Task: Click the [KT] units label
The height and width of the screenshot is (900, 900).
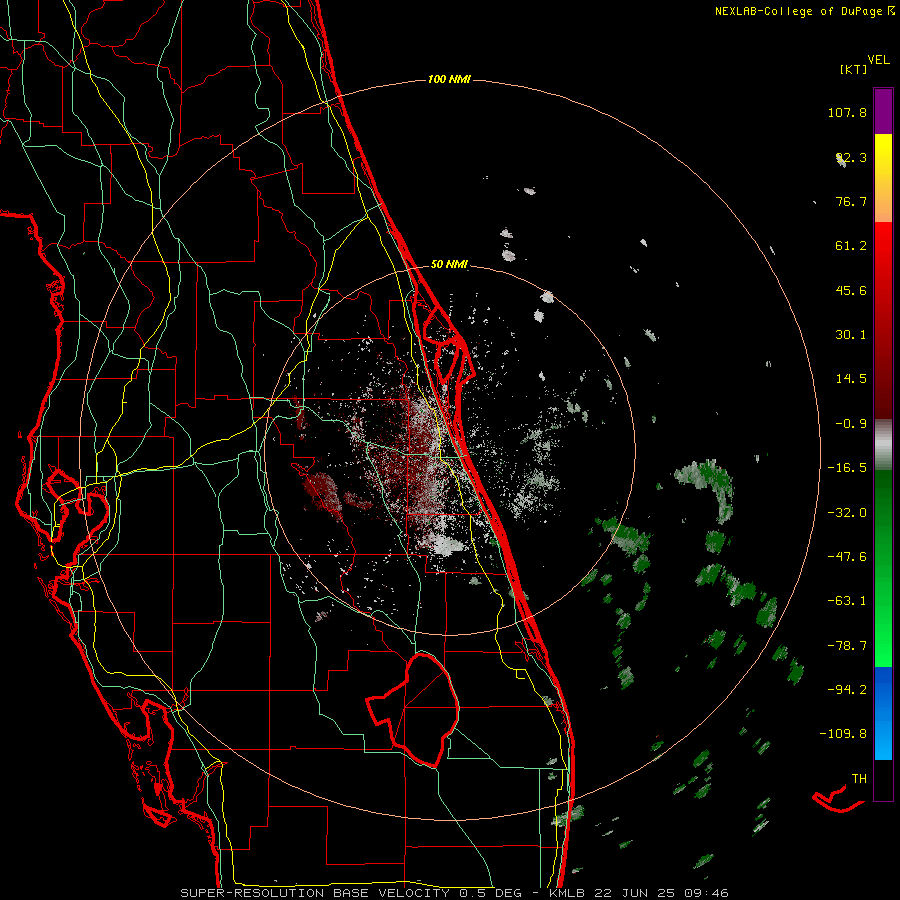Action: tap(854, 69)
